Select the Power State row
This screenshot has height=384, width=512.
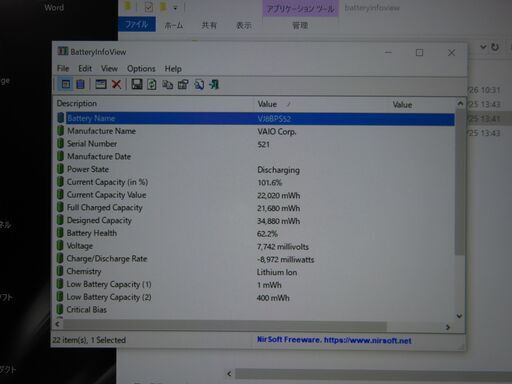click(x=255, y=169)
